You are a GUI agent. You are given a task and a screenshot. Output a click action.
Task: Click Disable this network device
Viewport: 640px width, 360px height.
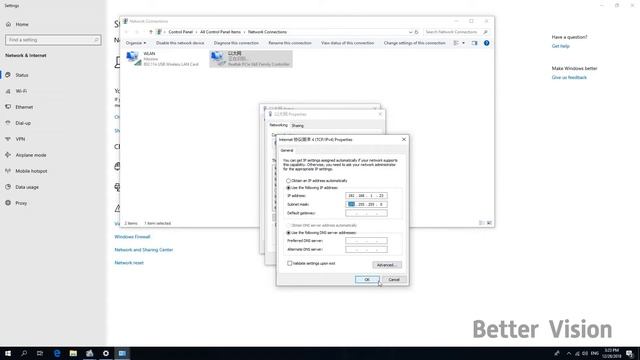click(x=180, y=43)
